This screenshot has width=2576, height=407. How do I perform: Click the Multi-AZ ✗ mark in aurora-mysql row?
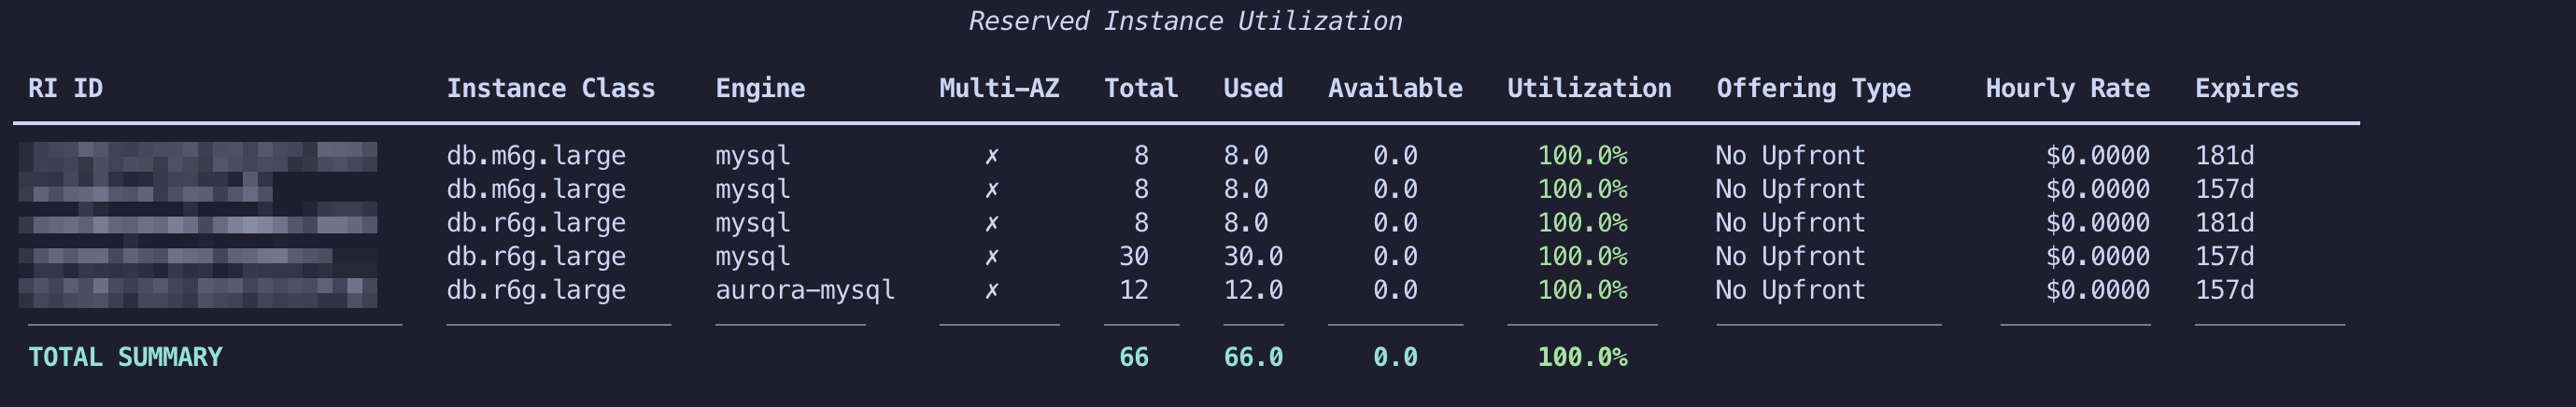[x=991, y=290]
